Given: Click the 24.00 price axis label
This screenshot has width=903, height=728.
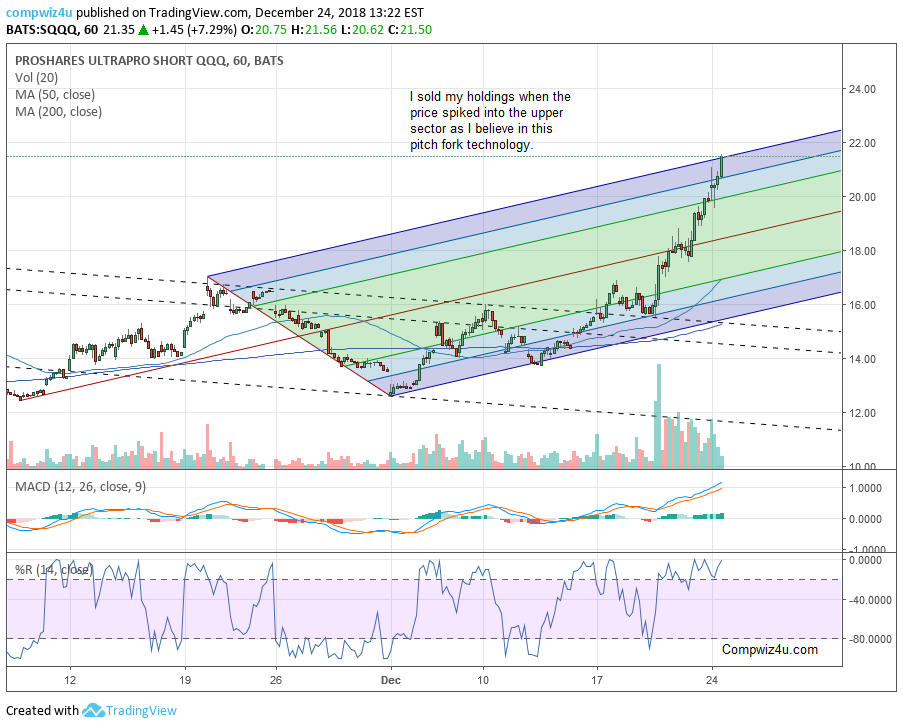Looking at the screenshot, I should (x=861, y=89).
